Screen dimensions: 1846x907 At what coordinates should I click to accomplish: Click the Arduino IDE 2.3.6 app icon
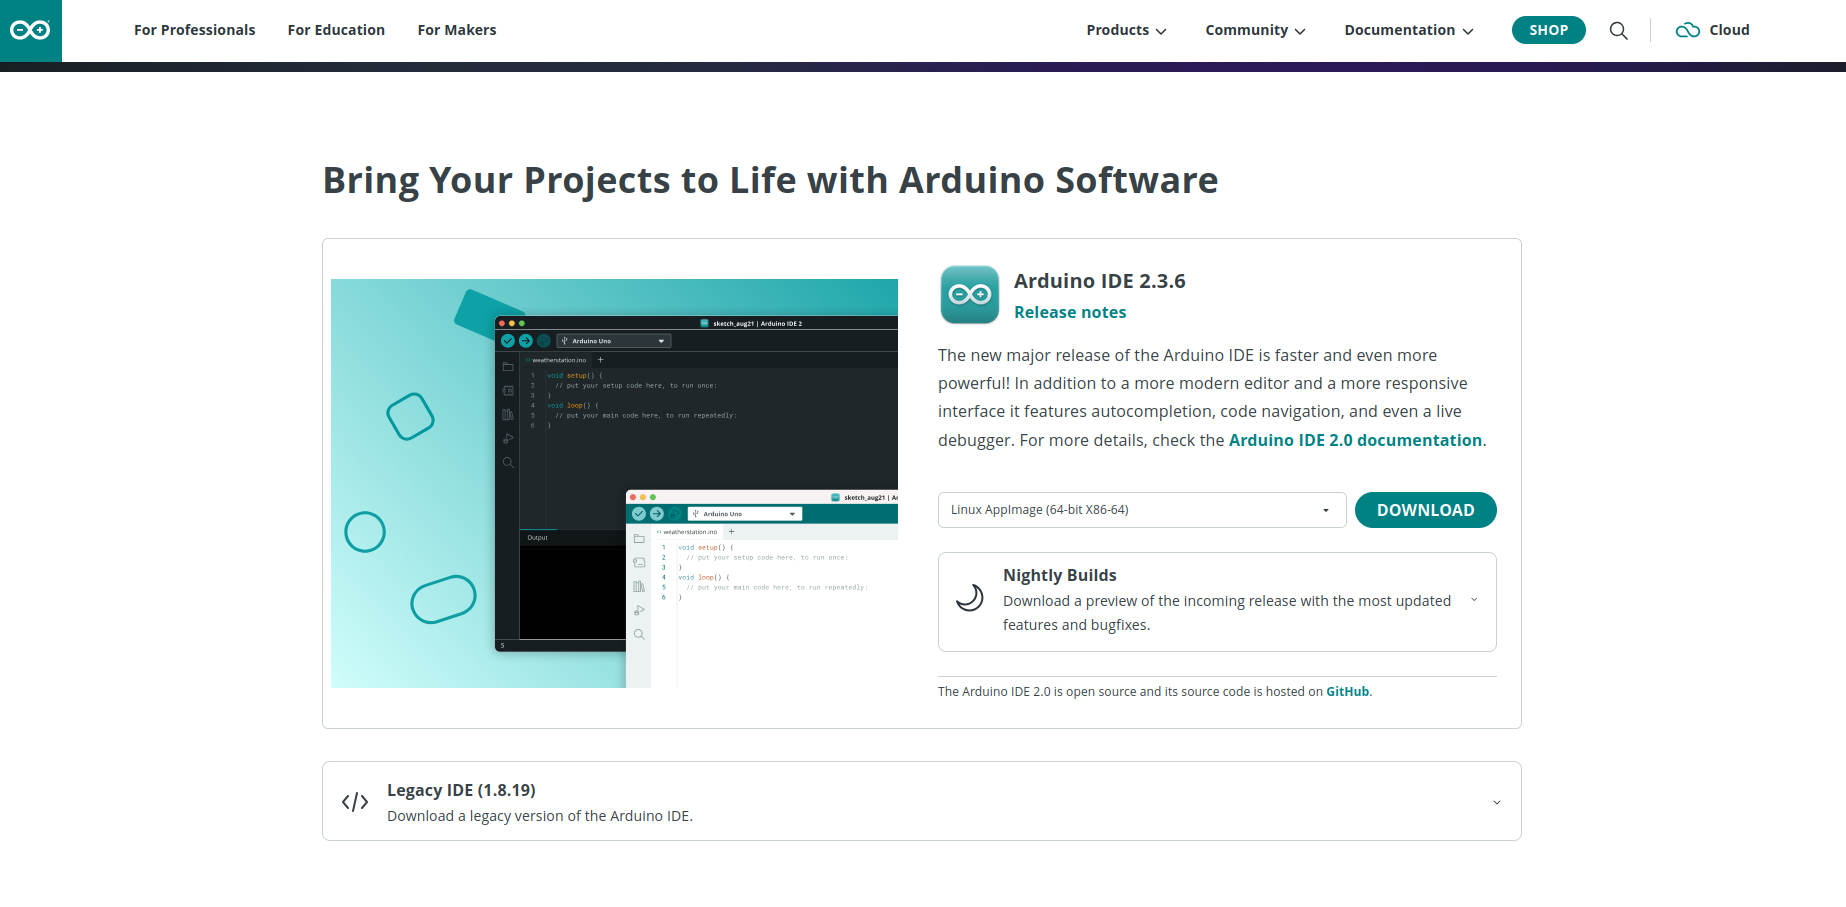point(968,295)
